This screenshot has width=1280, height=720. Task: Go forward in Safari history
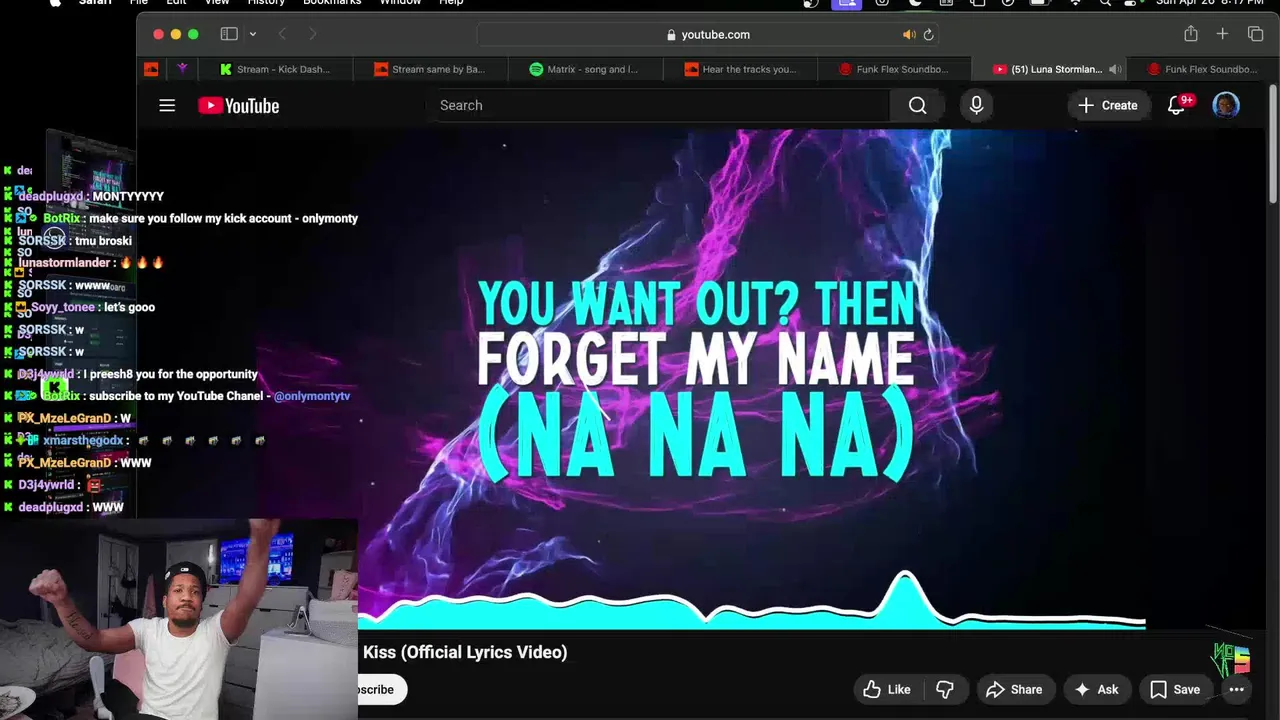click(x=312, y=34)
